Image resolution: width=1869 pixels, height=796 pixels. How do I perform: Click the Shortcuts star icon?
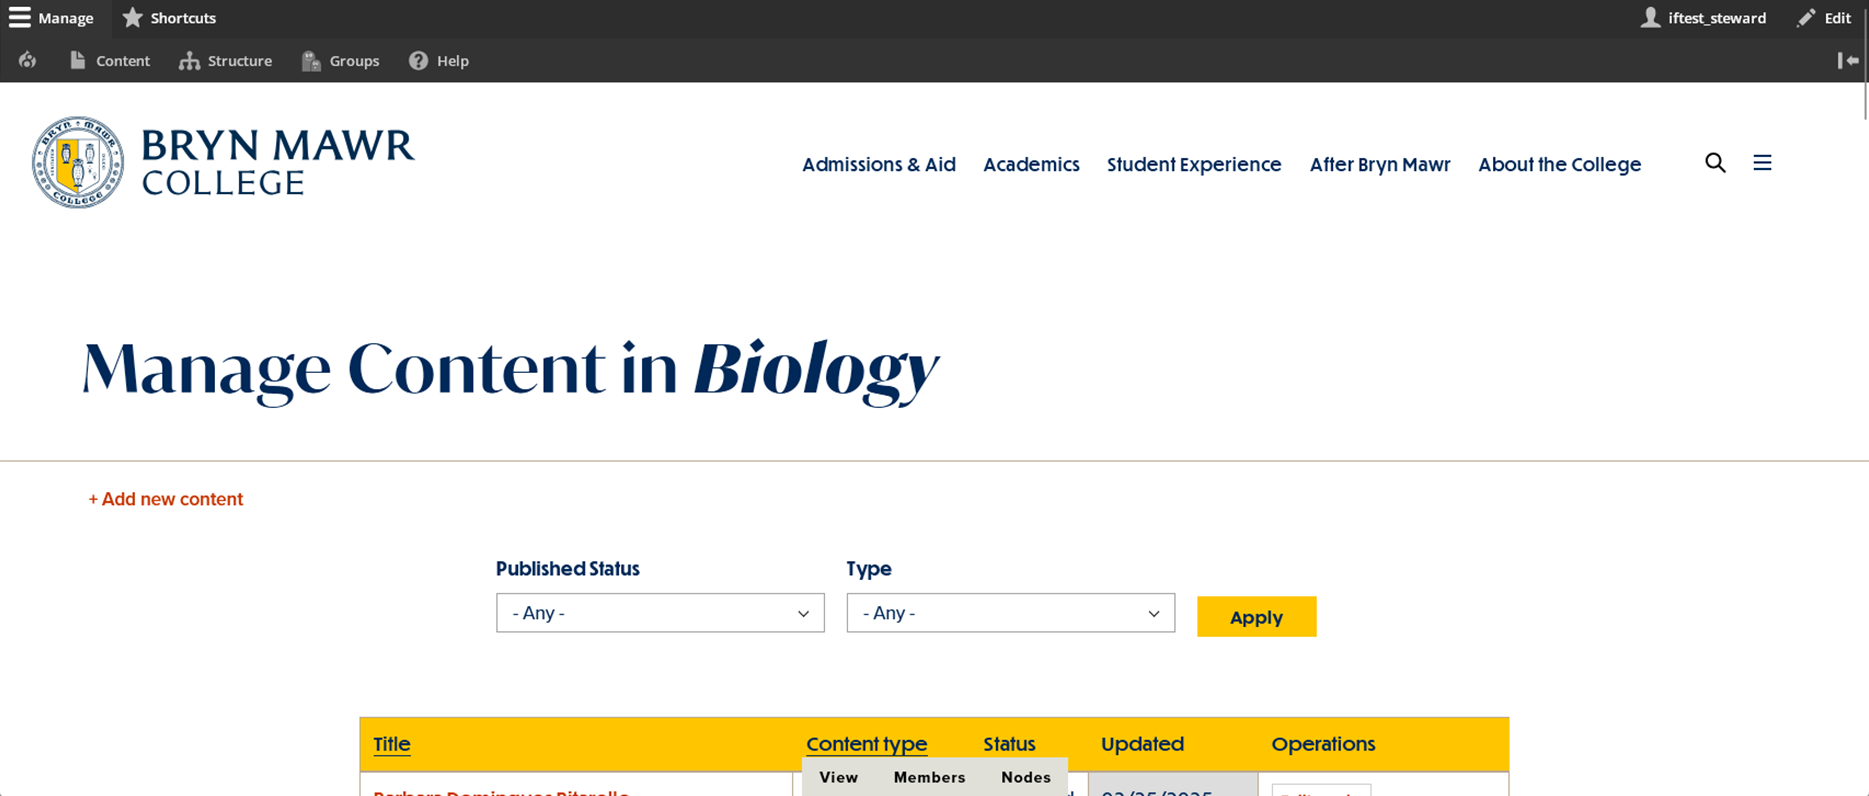tap(132, 18)
